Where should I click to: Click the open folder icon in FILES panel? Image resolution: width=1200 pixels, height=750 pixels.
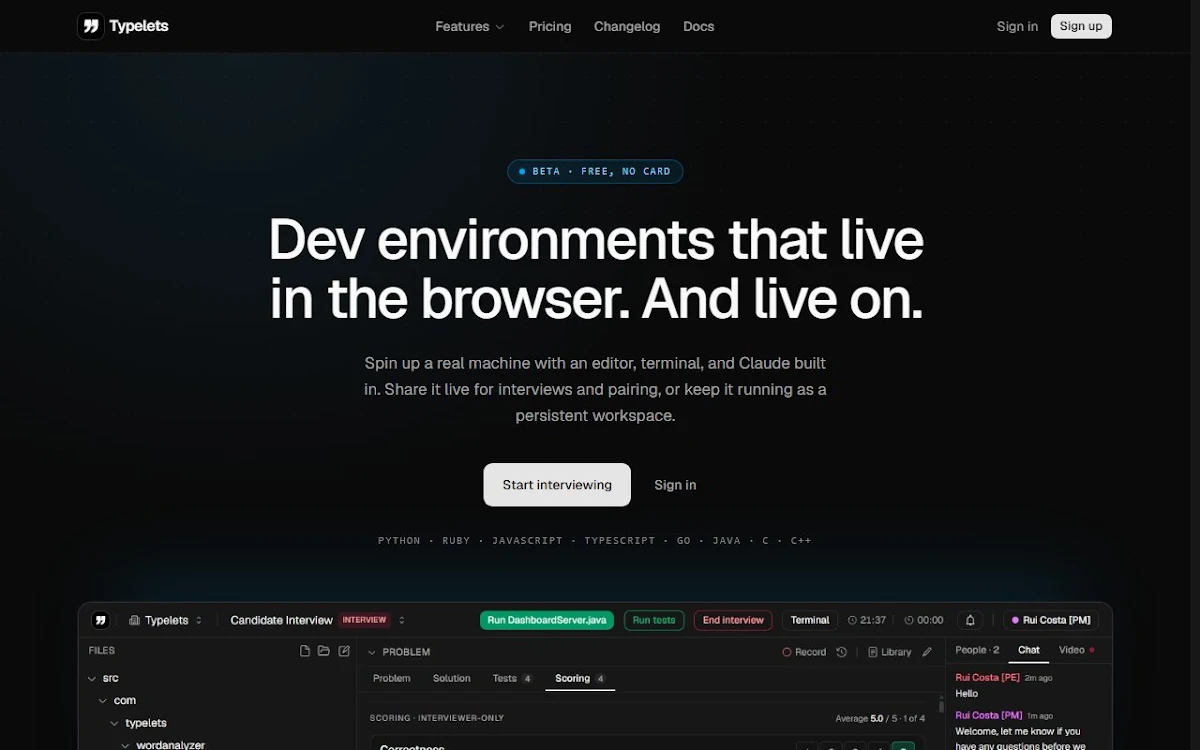[324, 651]
